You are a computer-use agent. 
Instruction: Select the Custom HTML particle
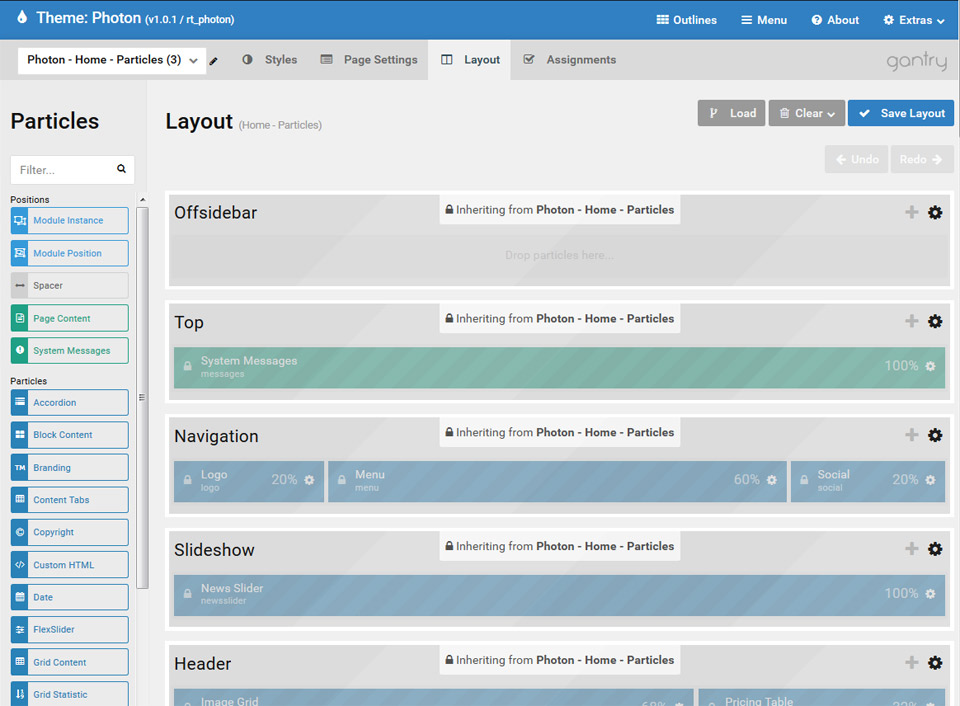(70, 565)
